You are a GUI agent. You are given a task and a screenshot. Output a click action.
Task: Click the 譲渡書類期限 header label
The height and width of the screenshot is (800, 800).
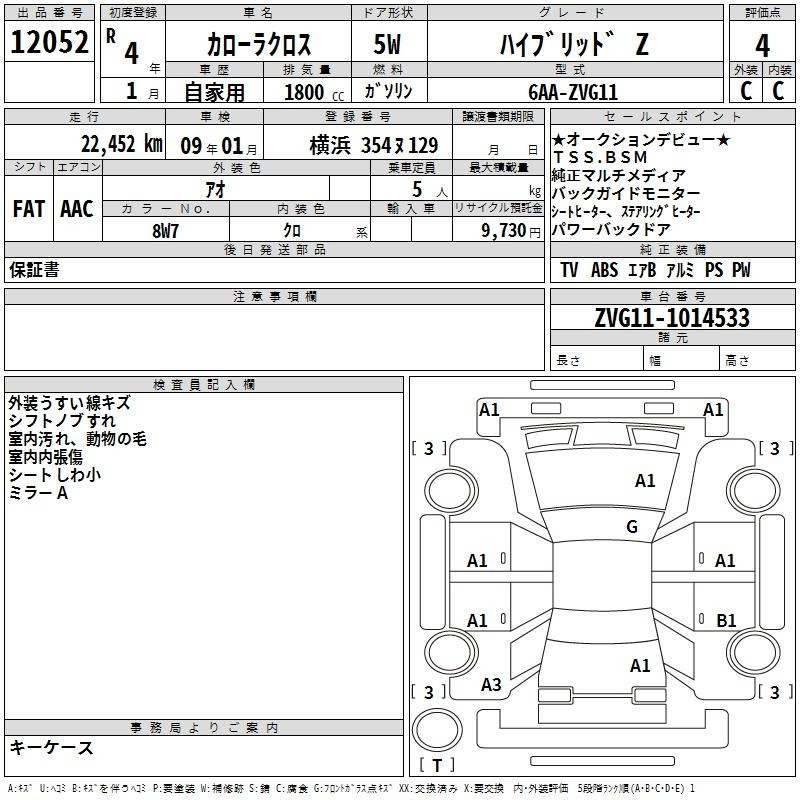click(x=498, y=116)
